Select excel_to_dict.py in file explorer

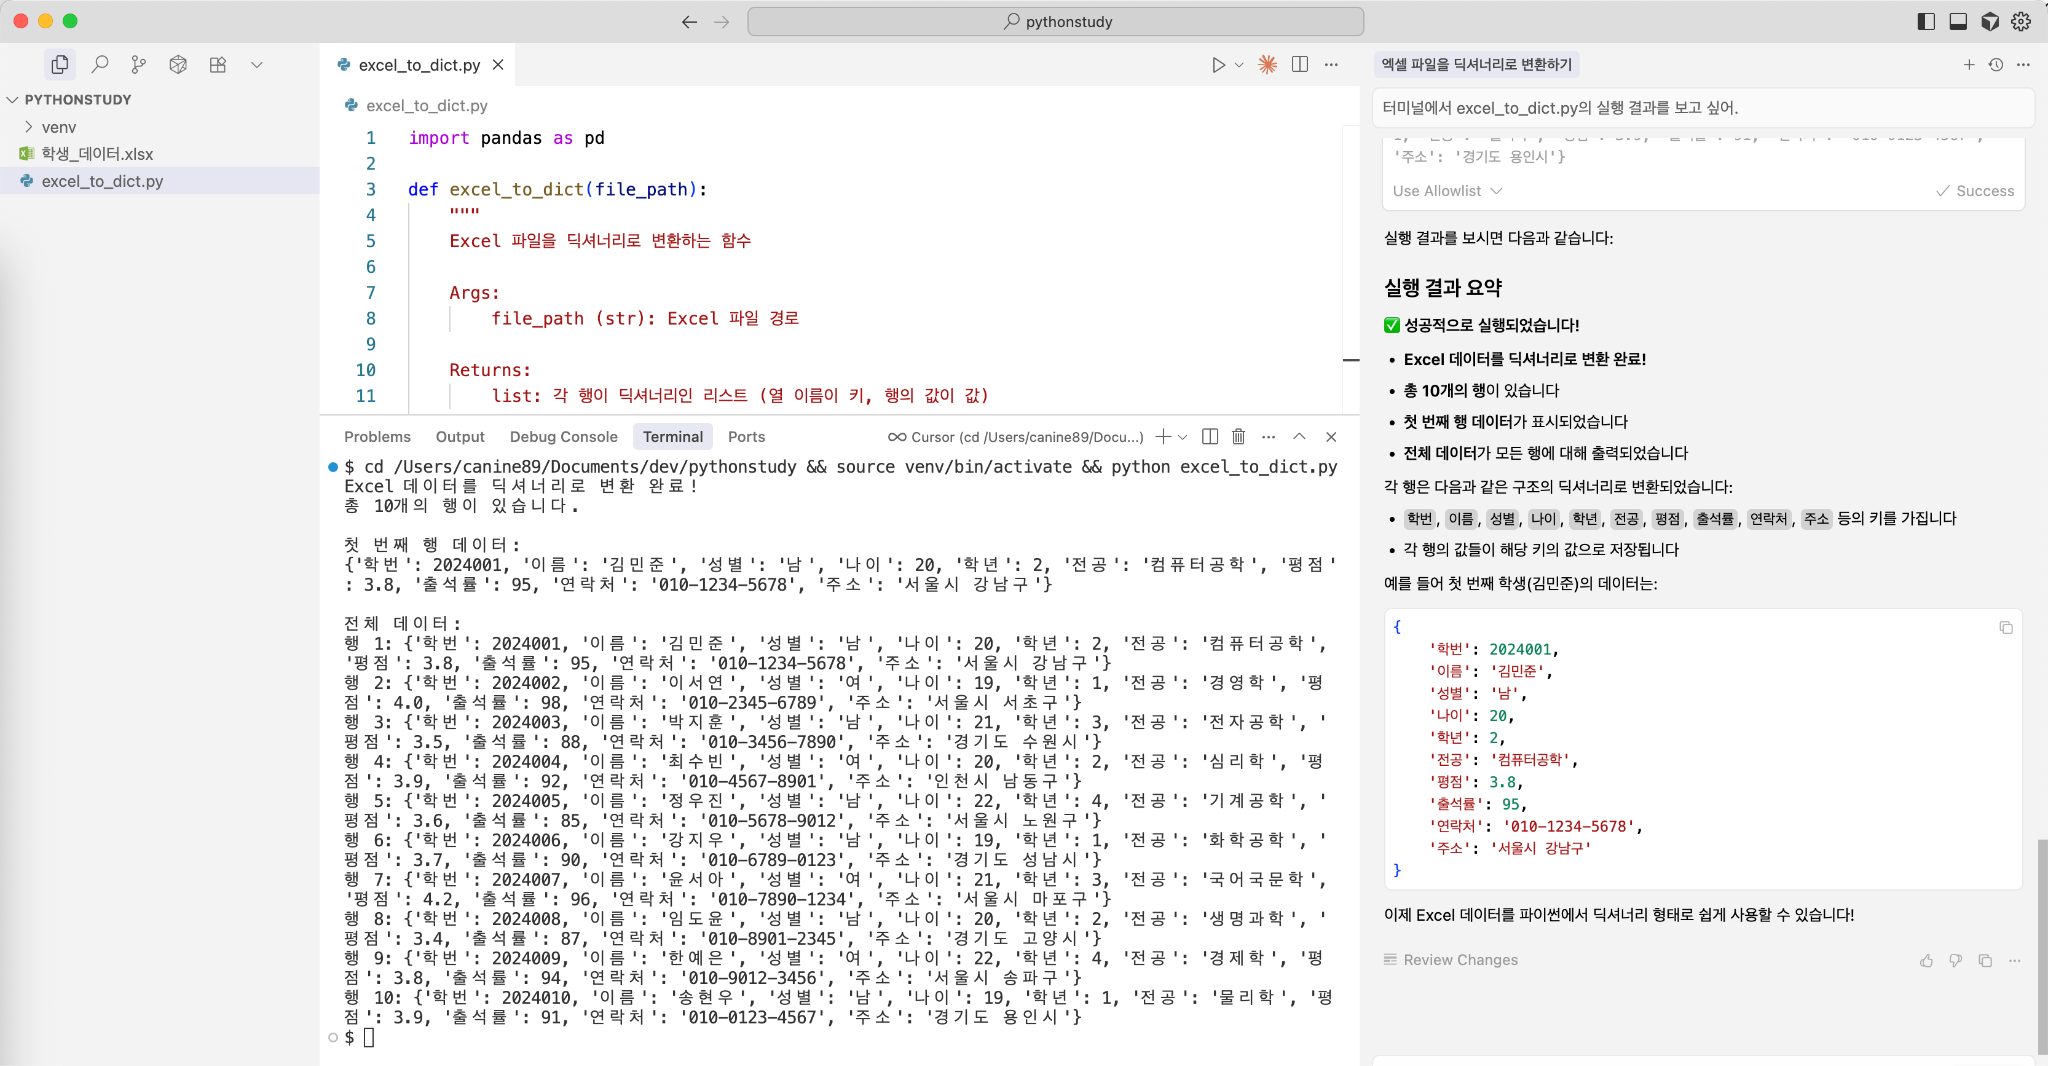click(102, 181)
